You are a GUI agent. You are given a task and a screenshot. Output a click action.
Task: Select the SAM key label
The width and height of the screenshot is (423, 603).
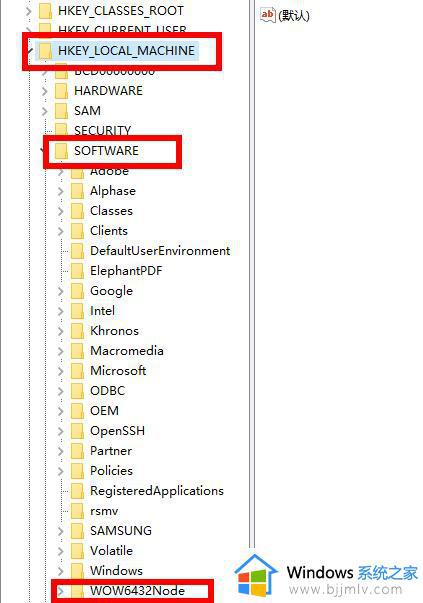87,111
